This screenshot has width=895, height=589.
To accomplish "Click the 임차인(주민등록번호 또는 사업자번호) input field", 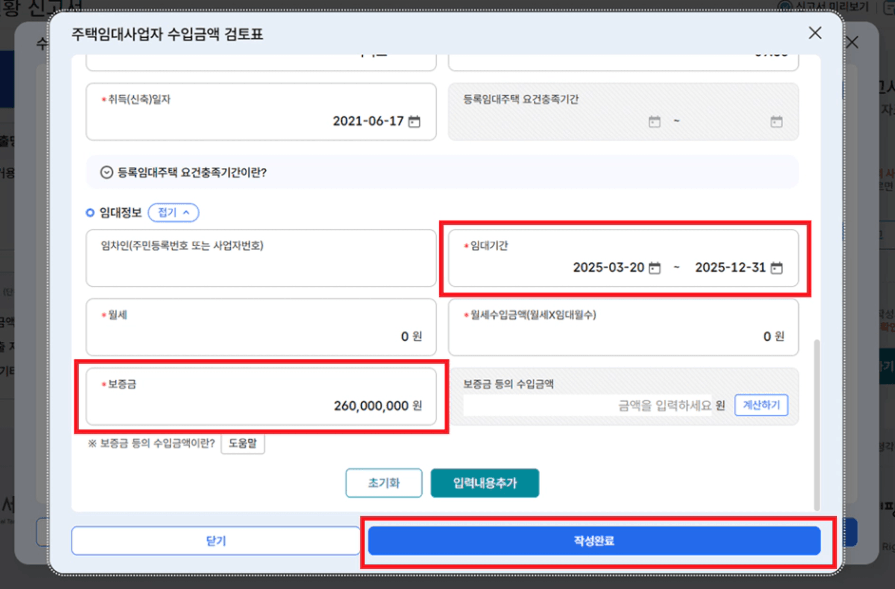I will (261, 258).
